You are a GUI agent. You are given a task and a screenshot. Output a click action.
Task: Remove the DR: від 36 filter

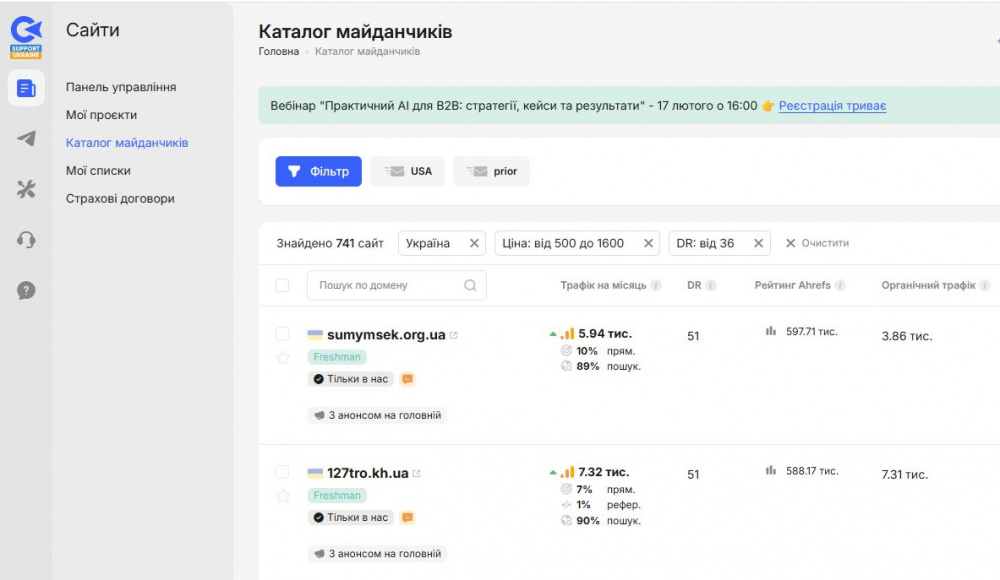[760, 242]
